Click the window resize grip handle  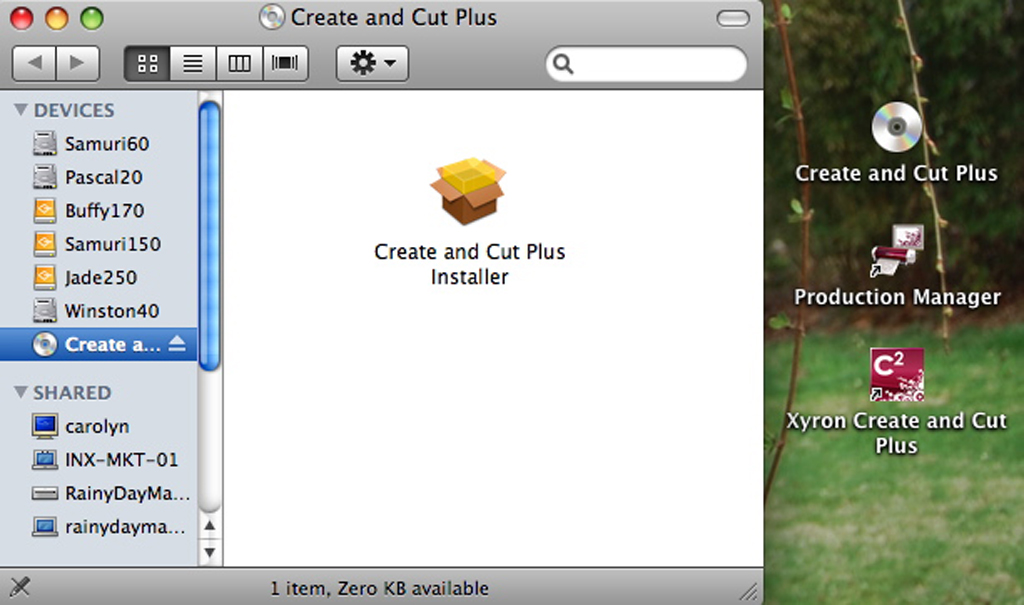749,591
